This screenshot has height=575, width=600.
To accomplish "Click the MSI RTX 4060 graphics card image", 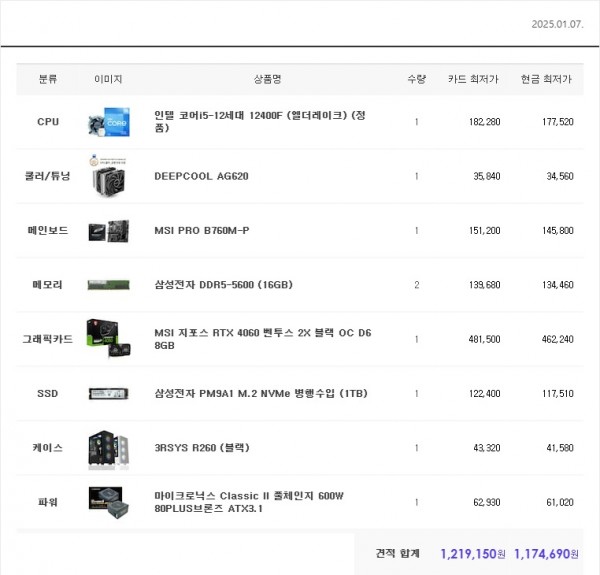I will 107,339.
